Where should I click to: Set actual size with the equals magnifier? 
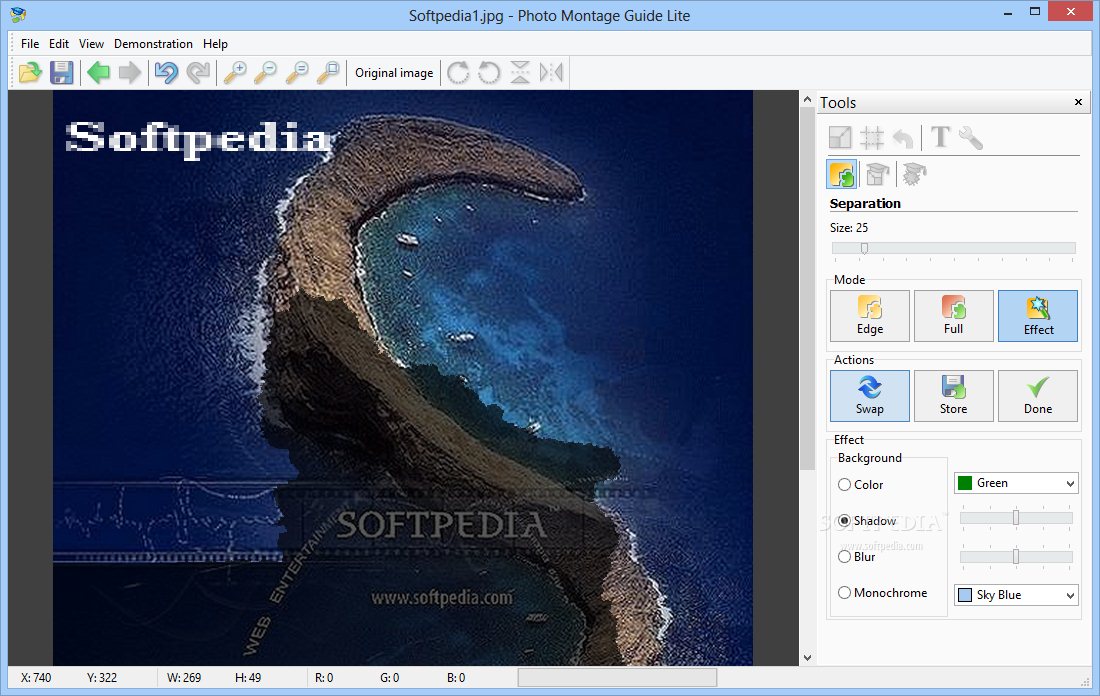(x=297, y=72)
